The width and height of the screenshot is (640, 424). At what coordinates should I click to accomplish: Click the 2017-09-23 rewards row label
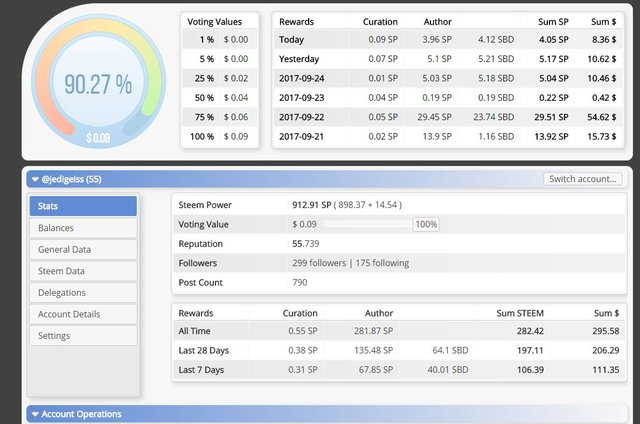[x=302, y=98]
